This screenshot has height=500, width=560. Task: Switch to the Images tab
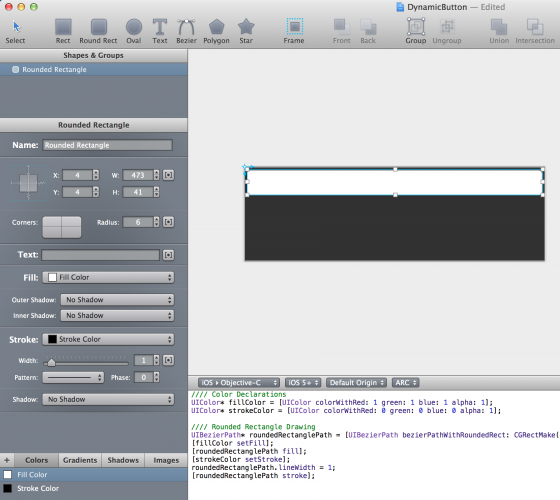click(166, 460)
